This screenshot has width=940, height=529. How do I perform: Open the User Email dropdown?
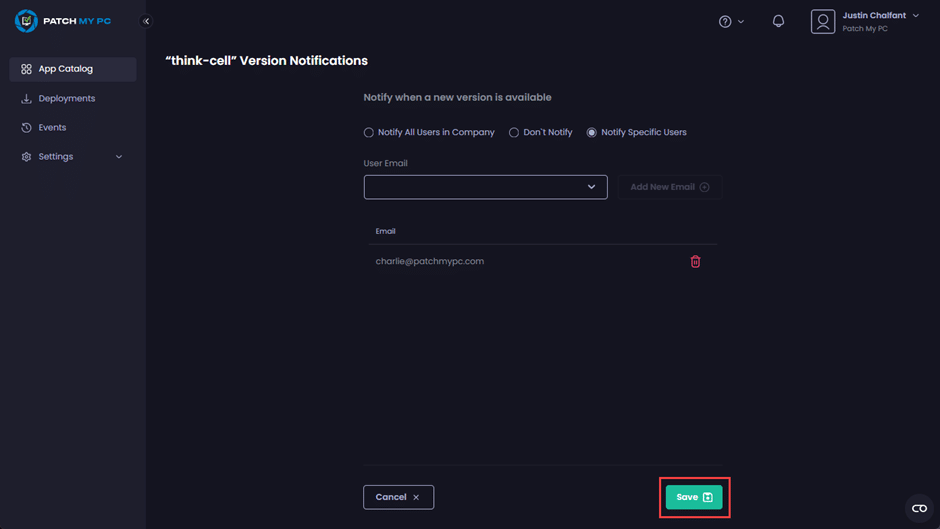485,187
